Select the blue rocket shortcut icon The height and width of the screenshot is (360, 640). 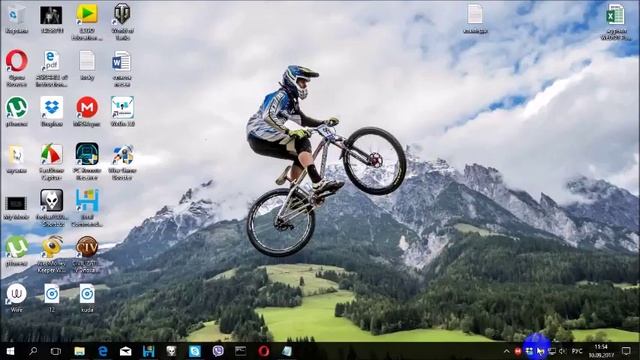pos(122,154)
